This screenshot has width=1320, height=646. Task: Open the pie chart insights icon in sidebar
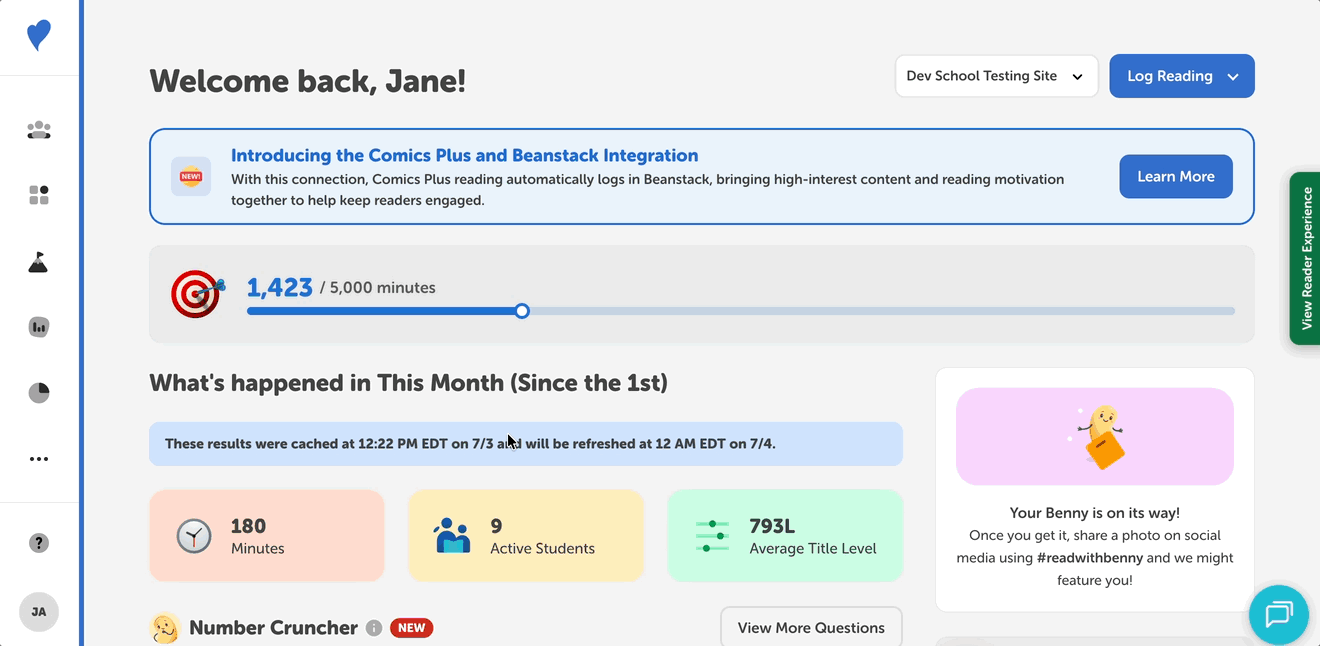[39, 392]
